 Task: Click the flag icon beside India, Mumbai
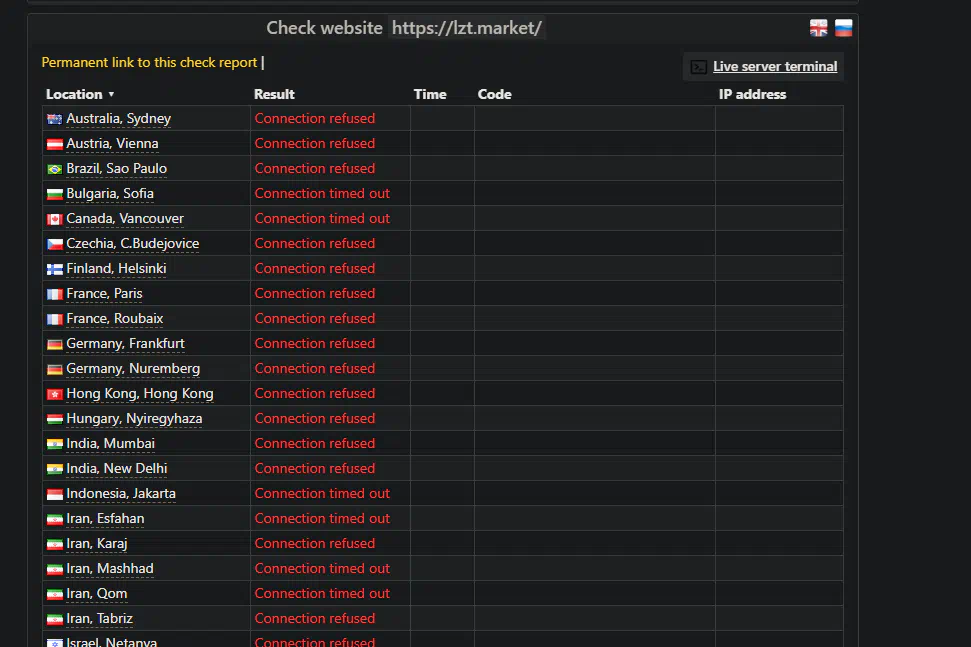tap(54, 444)
